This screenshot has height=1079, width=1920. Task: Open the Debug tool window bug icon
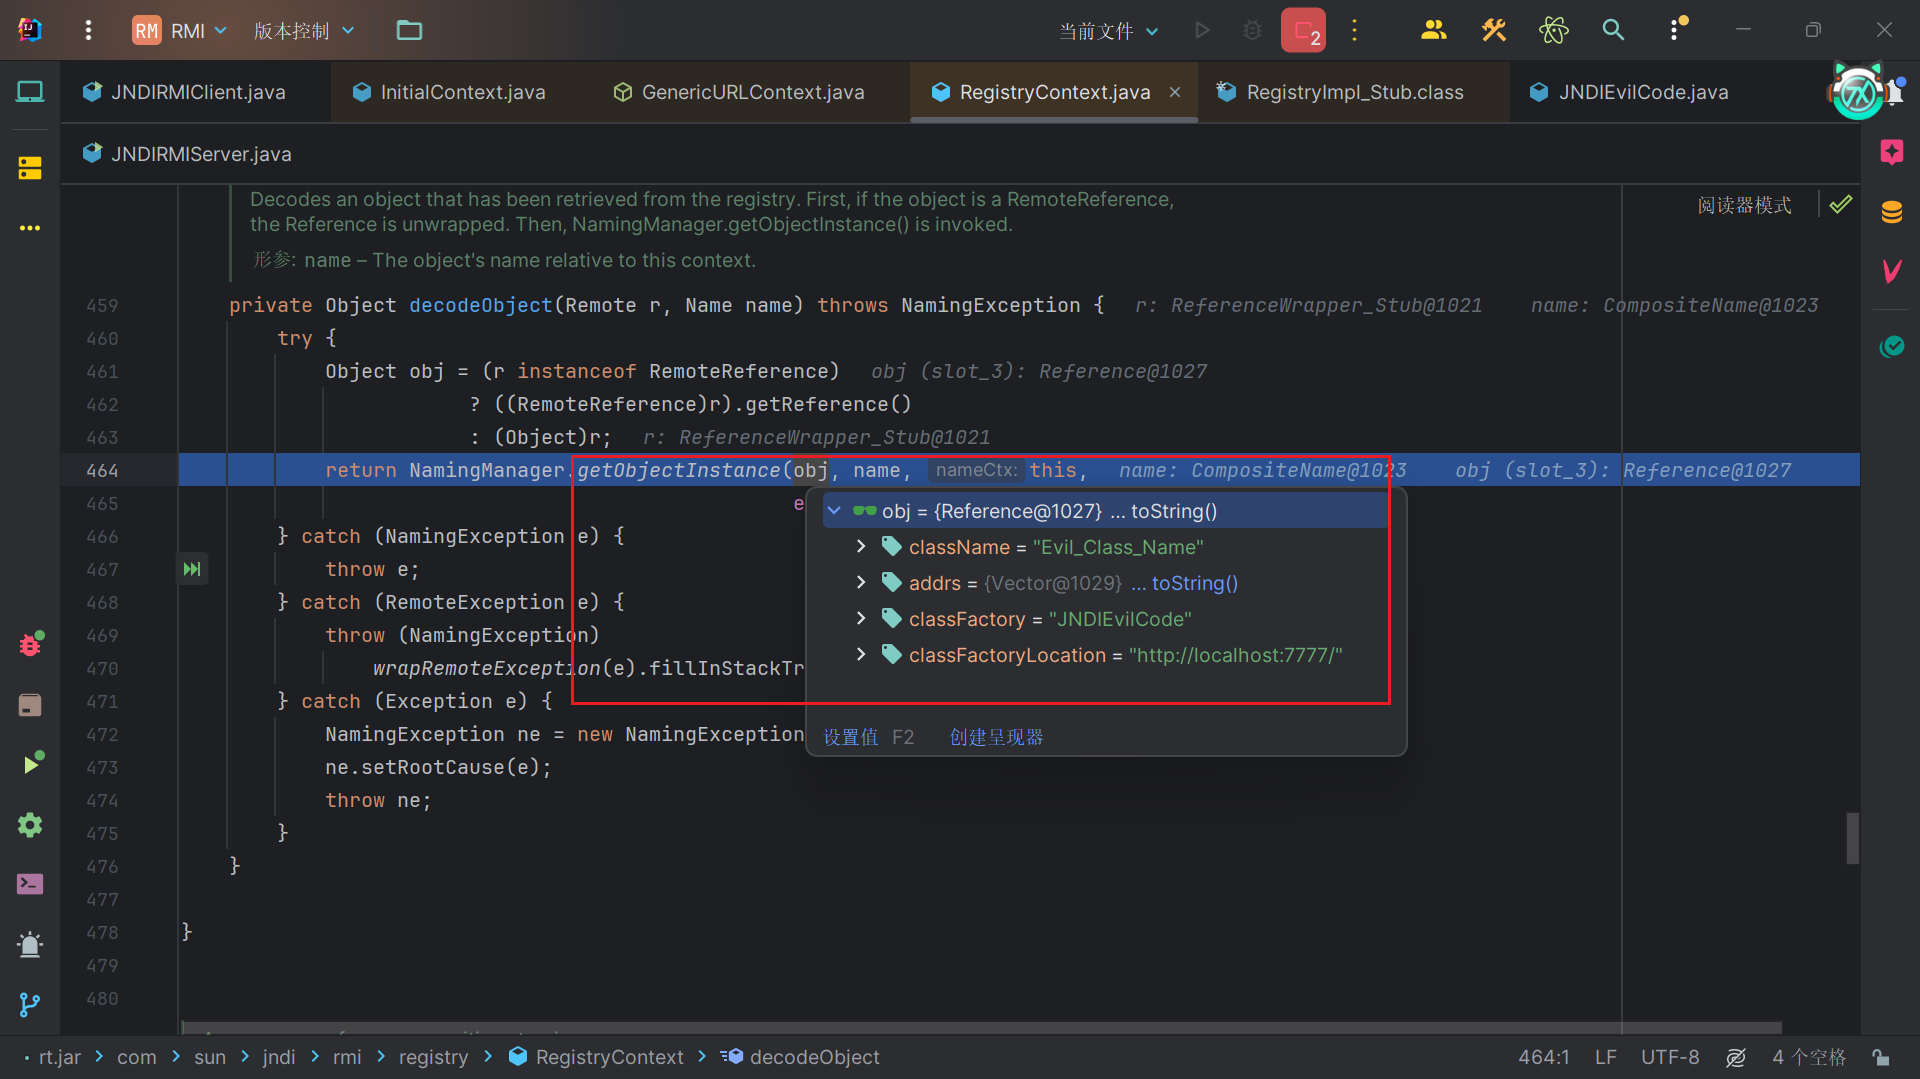click(30, 645)
